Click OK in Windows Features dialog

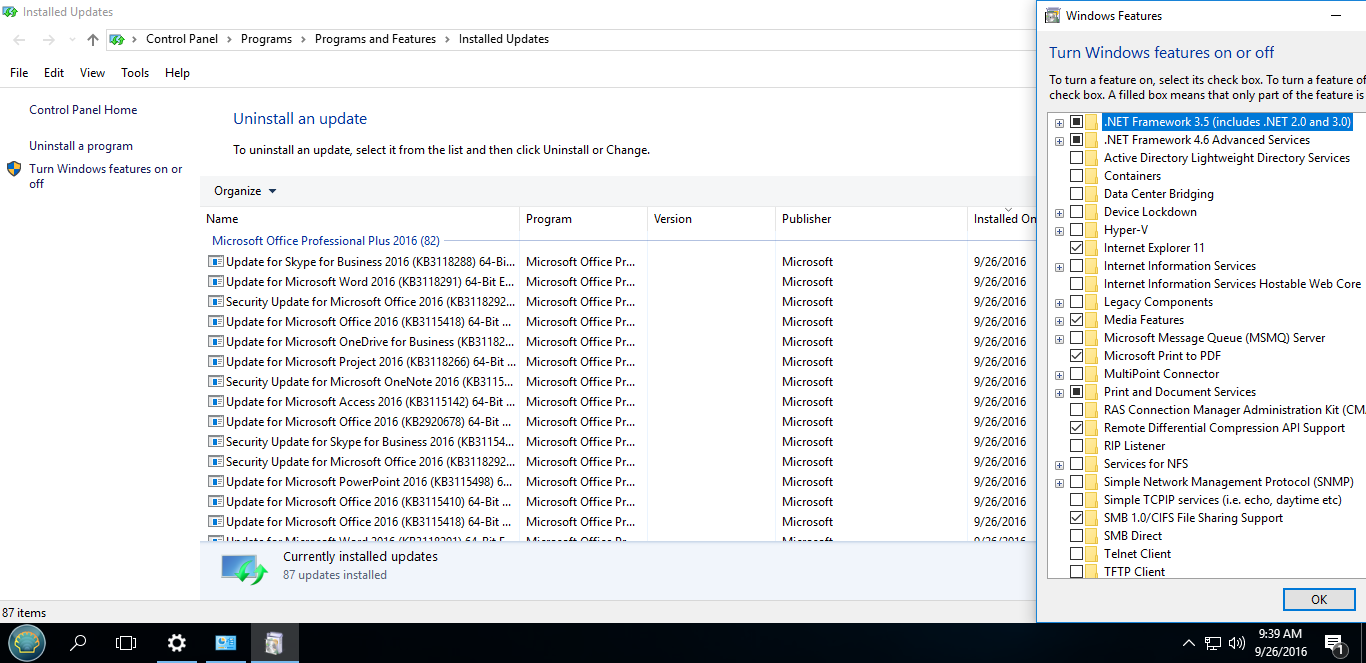tap(1319, 599)
